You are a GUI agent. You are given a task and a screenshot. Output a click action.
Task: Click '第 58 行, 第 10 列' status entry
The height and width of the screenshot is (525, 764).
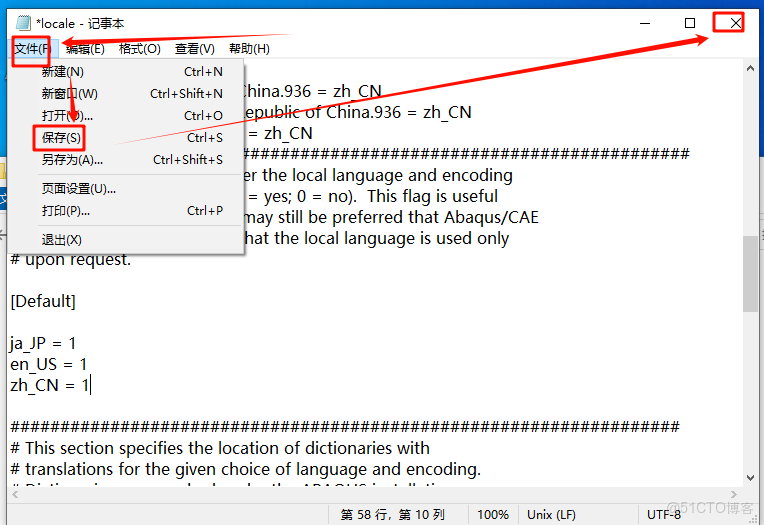click(x=392, y=515)
